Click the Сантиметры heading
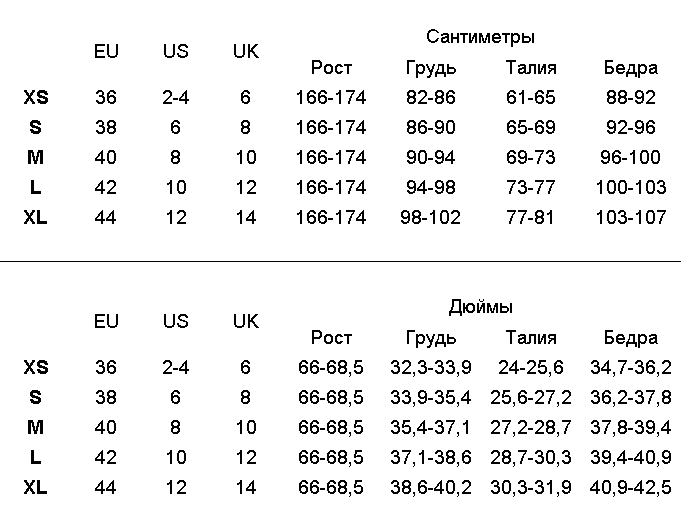The width and height of the screenshot is (683, 520). [x=480, y=37]
